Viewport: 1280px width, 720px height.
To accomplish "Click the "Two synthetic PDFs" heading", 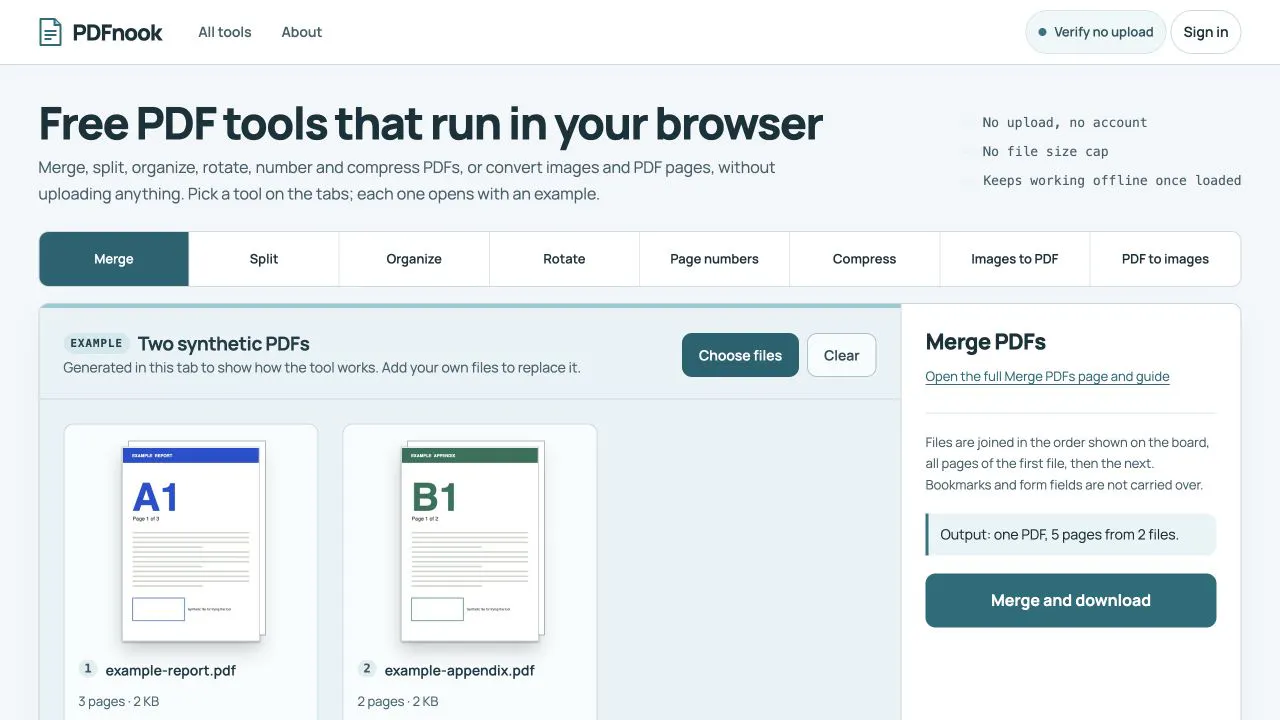I will (x=224, y=344).
